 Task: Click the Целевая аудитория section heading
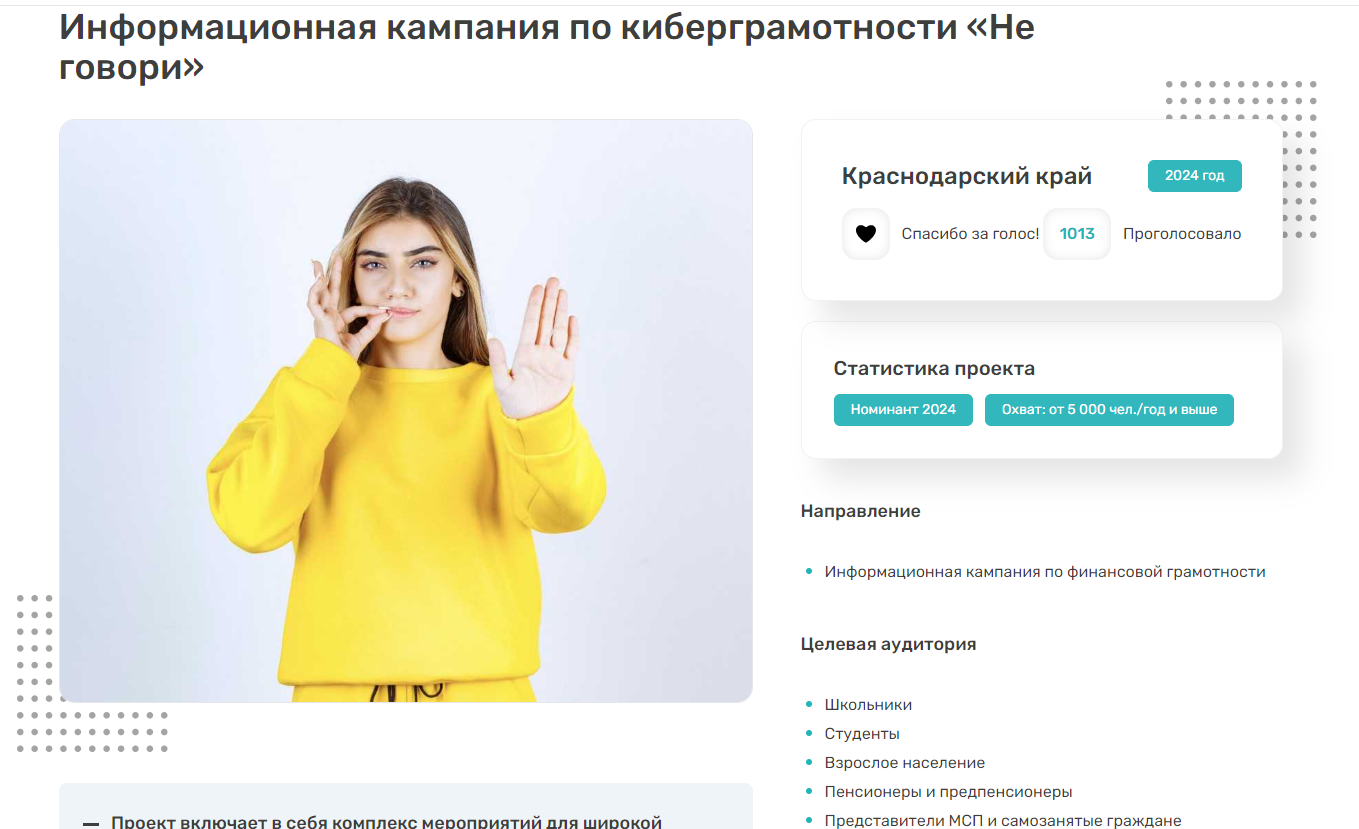click(x=888, y=644)
